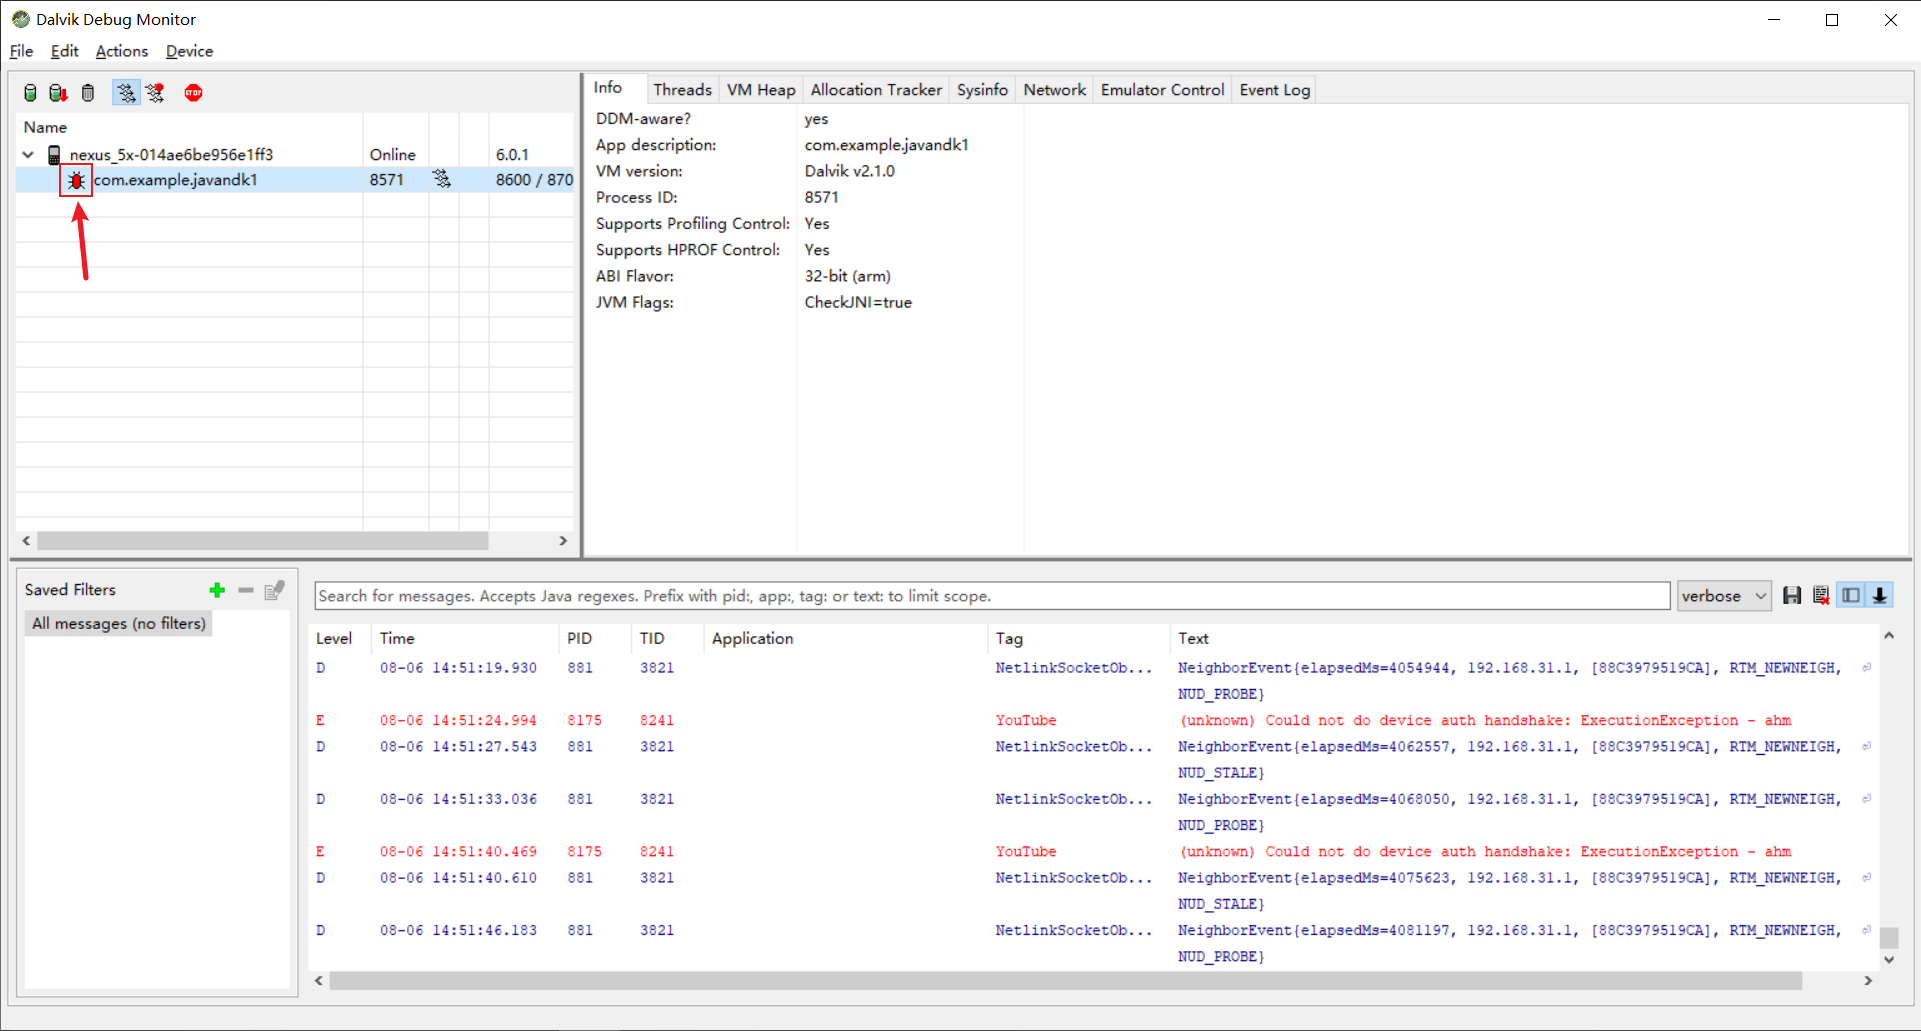The height and width of the screenshot is (1031, 1921).
Task: Click the remove saved filter minus icon
Action: [x=246, y=590]
